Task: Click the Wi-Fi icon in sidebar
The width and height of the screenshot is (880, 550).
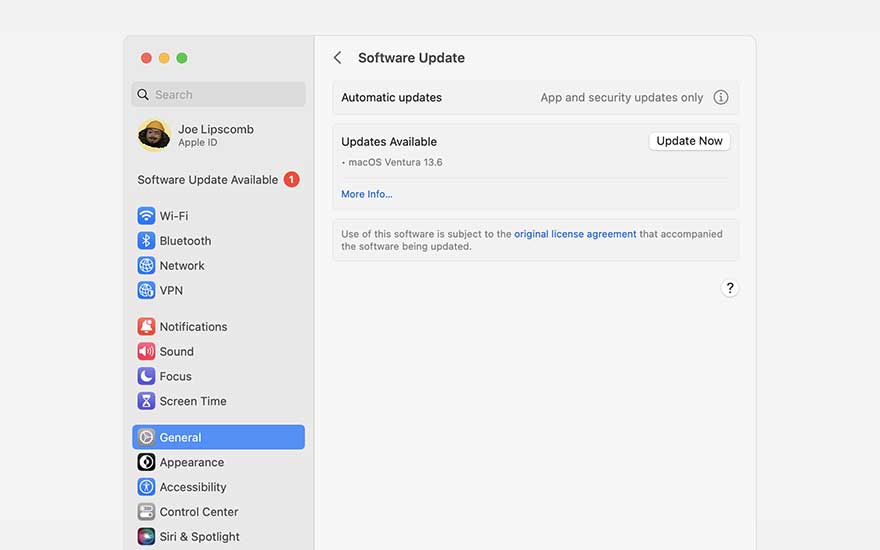Action: [146, 216]
